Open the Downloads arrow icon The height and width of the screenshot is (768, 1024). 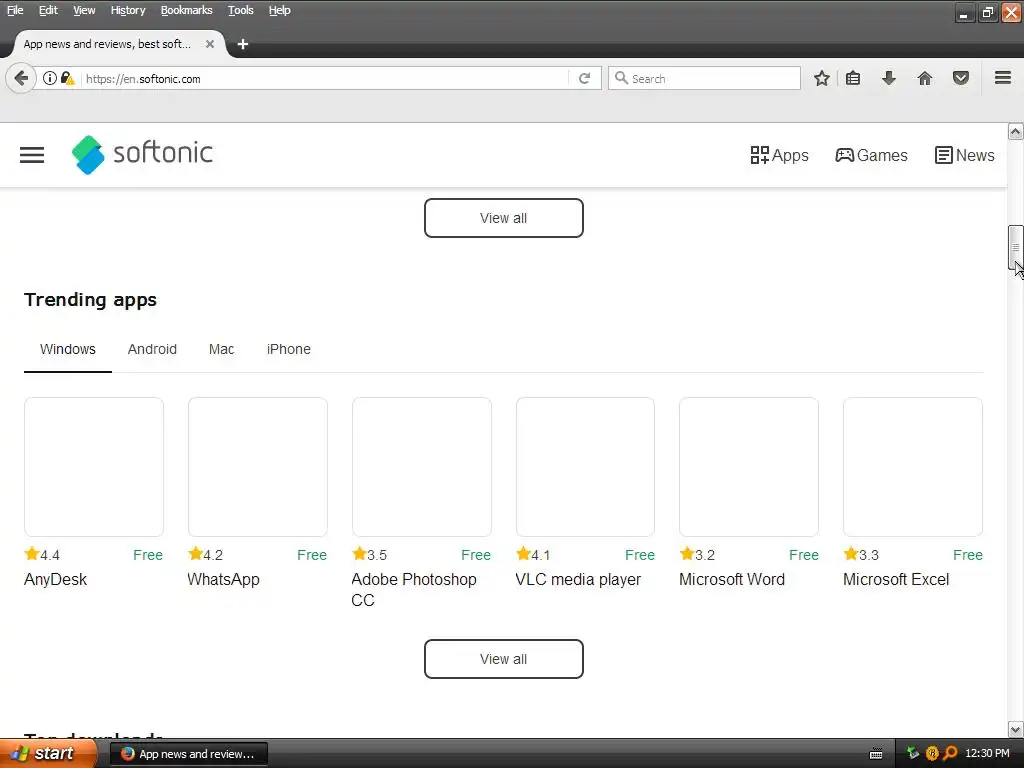click(x=889, y=78)
